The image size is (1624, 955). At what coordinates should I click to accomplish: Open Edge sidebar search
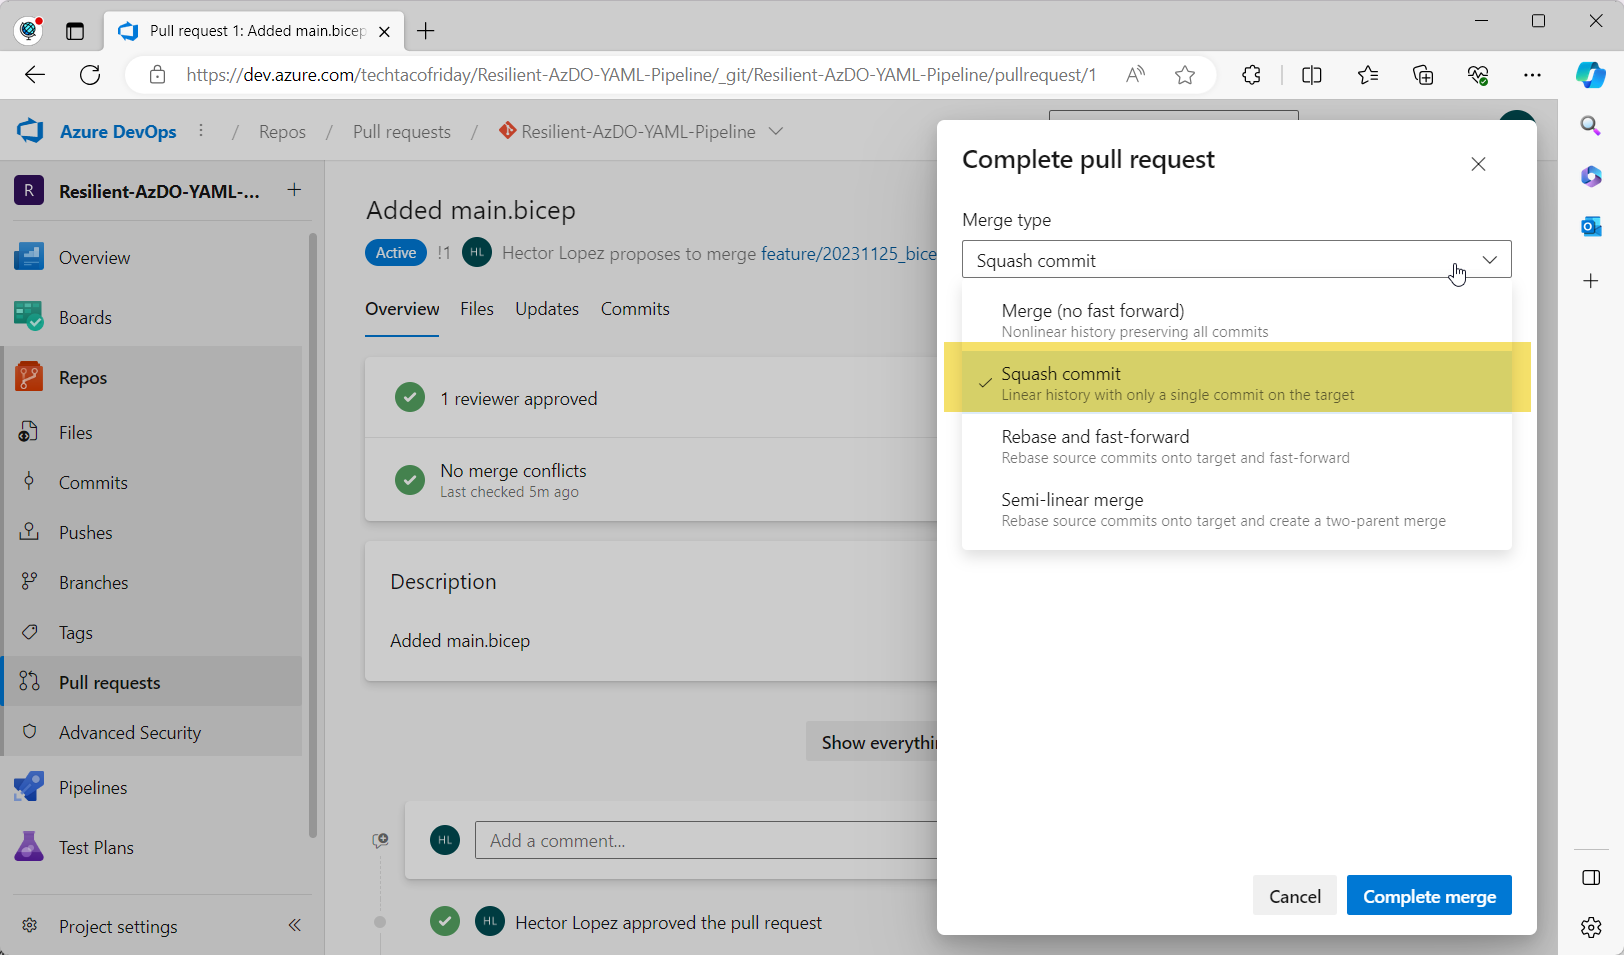(1591, 126)
